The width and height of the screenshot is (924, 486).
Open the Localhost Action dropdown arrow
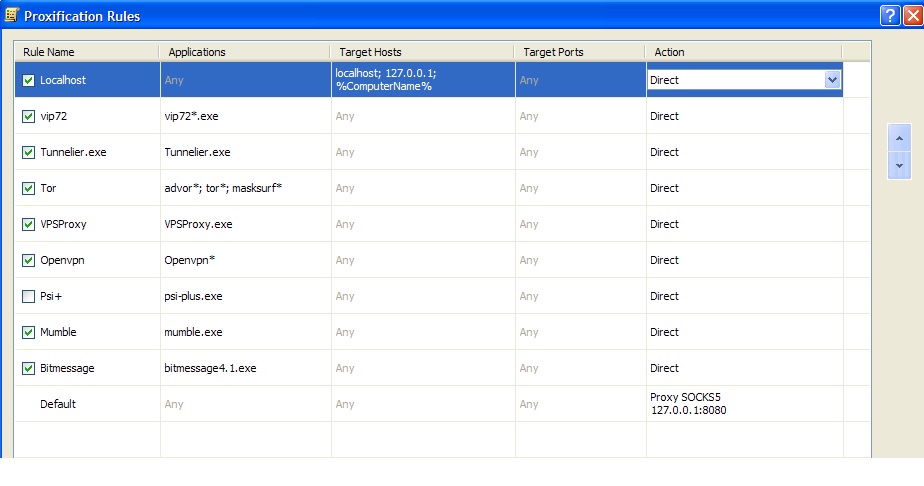(x=832, y=80)
